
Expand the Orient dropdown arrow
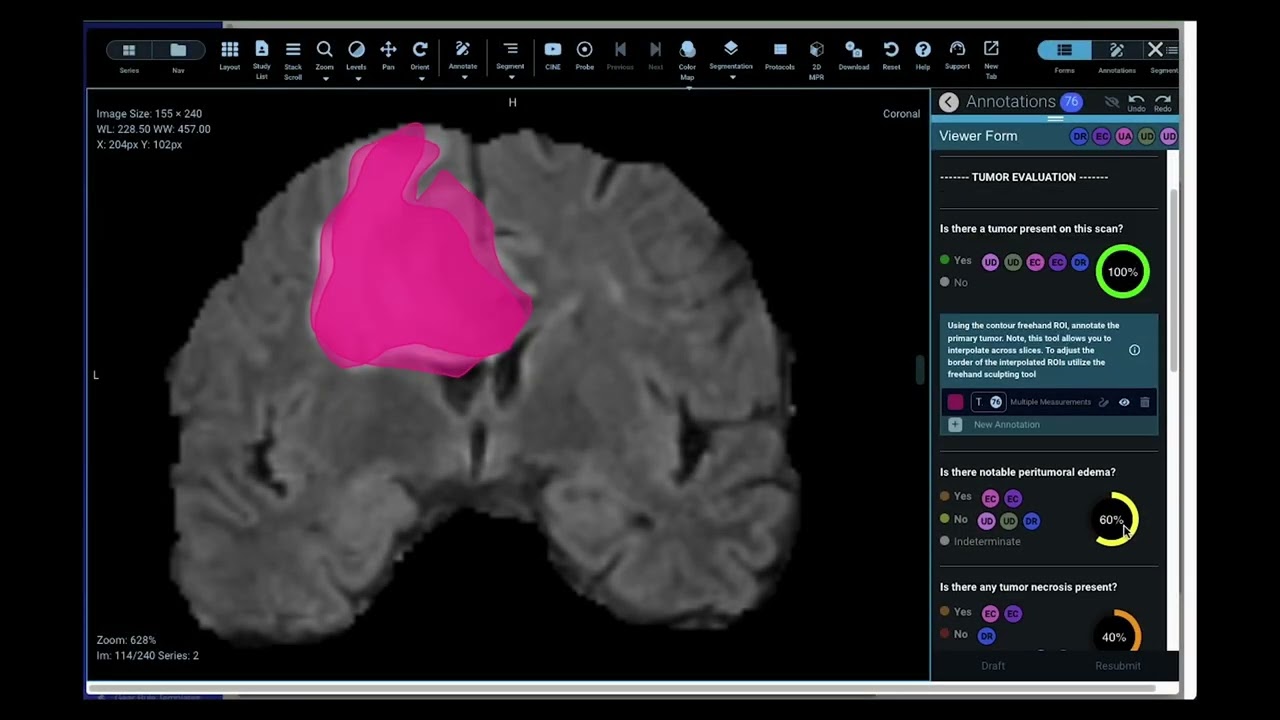click(420, 79)
